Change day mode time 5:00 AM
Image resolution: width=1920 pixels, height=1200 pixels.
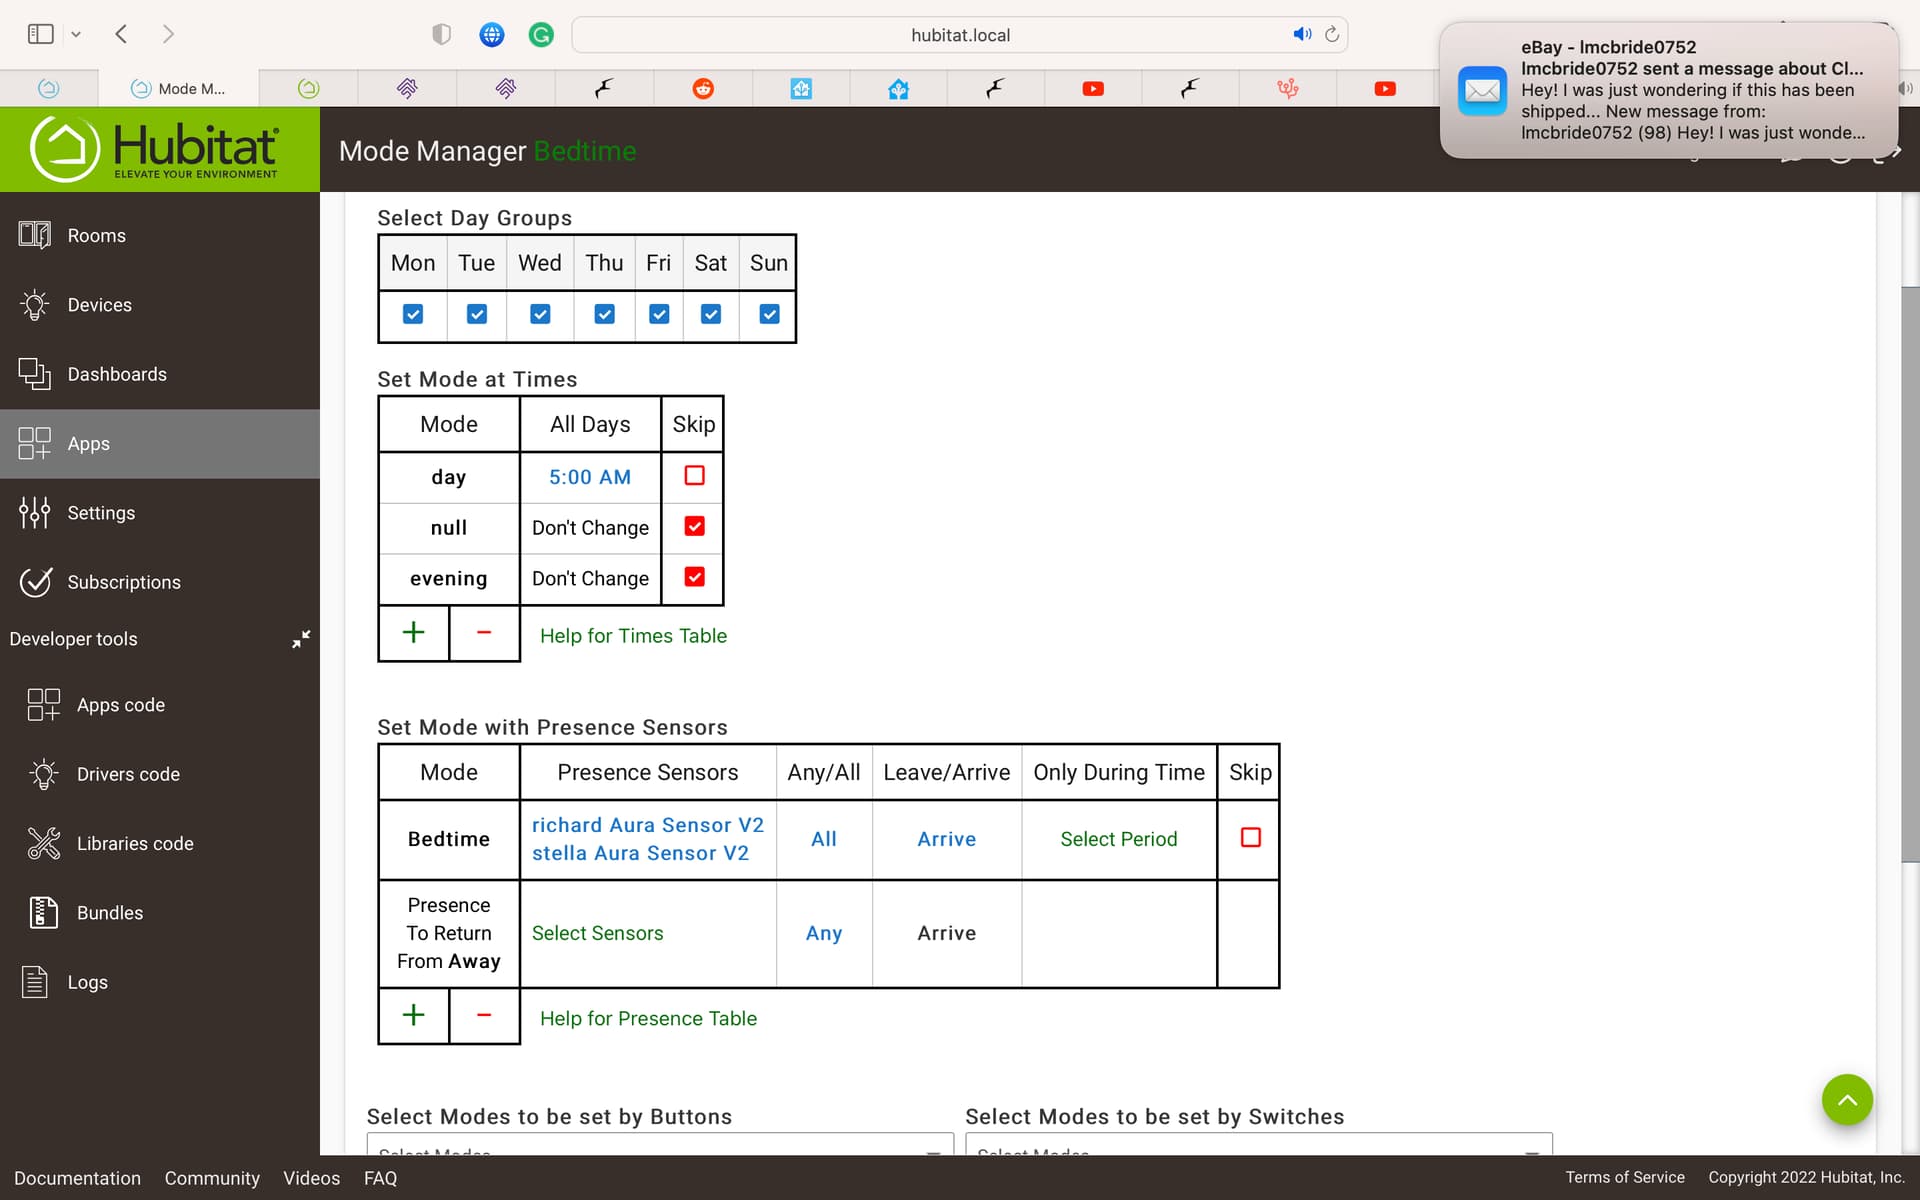coord(590,477)
